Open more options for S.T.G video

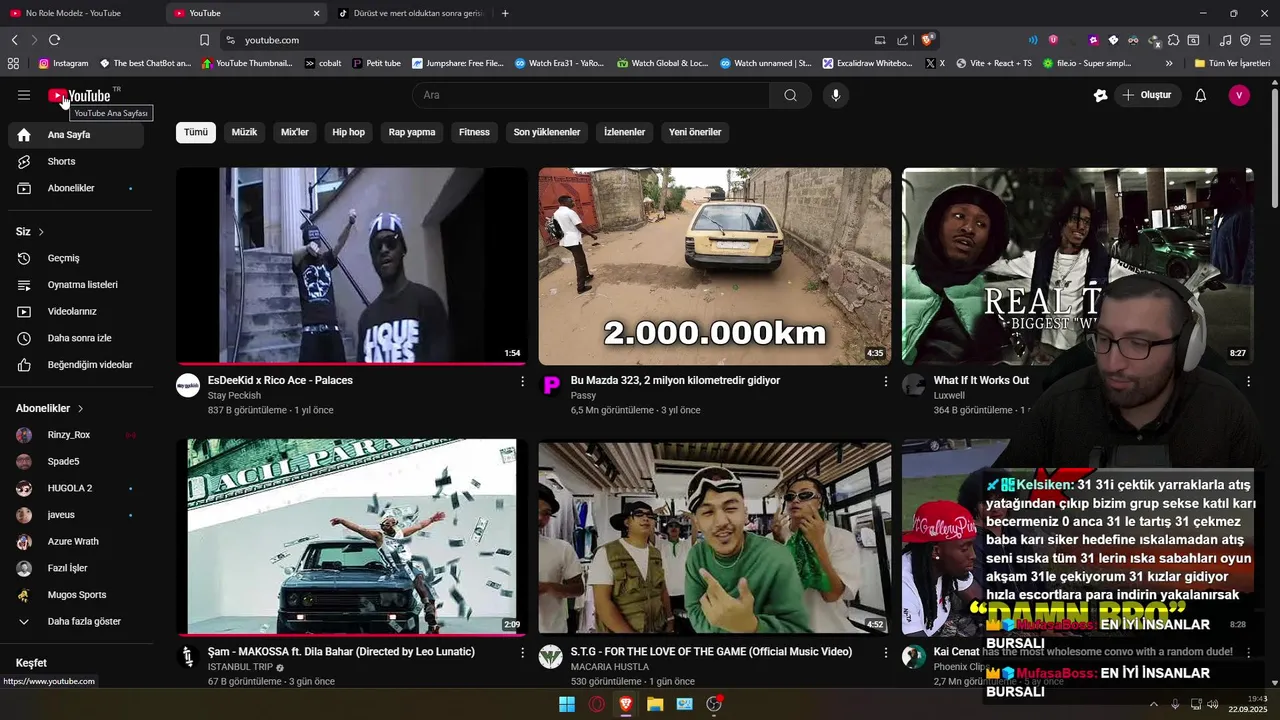coord(885,652)
